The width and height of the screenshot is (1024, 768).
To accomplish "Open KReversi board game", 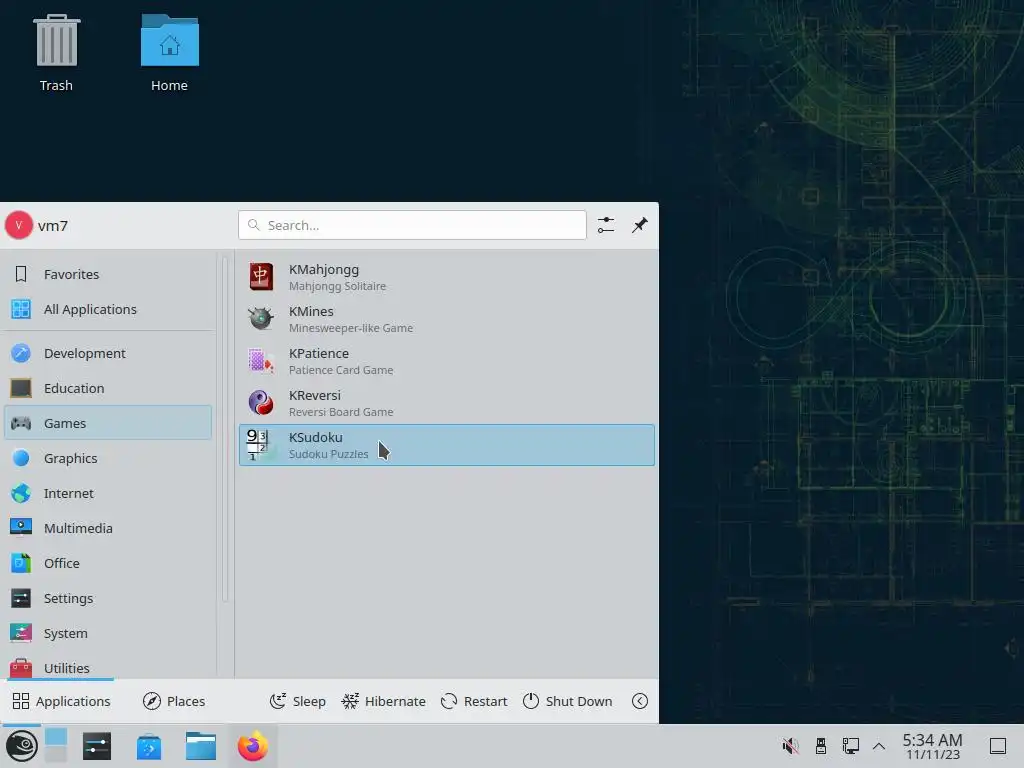I will coord(446,403).
